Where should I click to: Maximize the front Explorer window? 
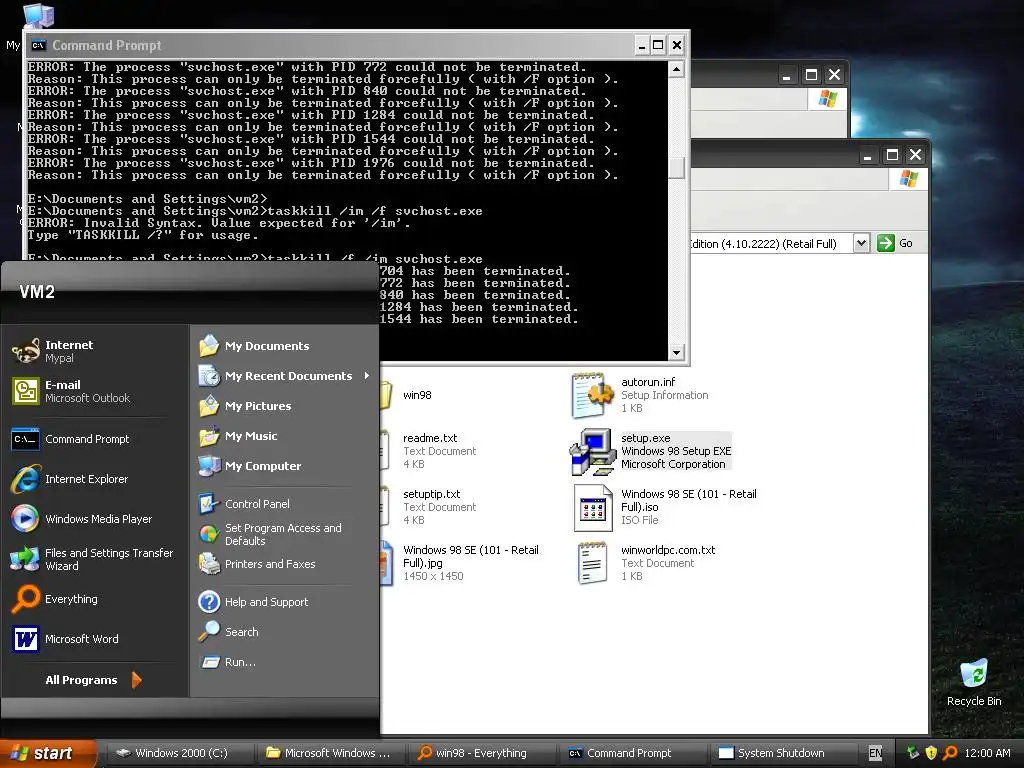click(892, 155)
